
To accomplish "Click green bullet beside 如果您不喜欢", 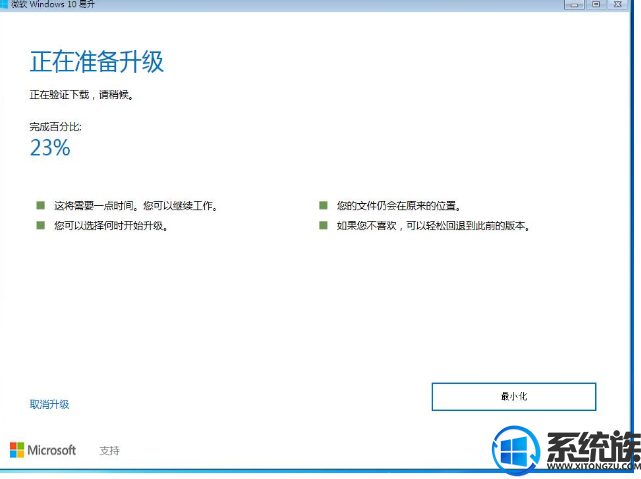I will click(x=323, y=225).
